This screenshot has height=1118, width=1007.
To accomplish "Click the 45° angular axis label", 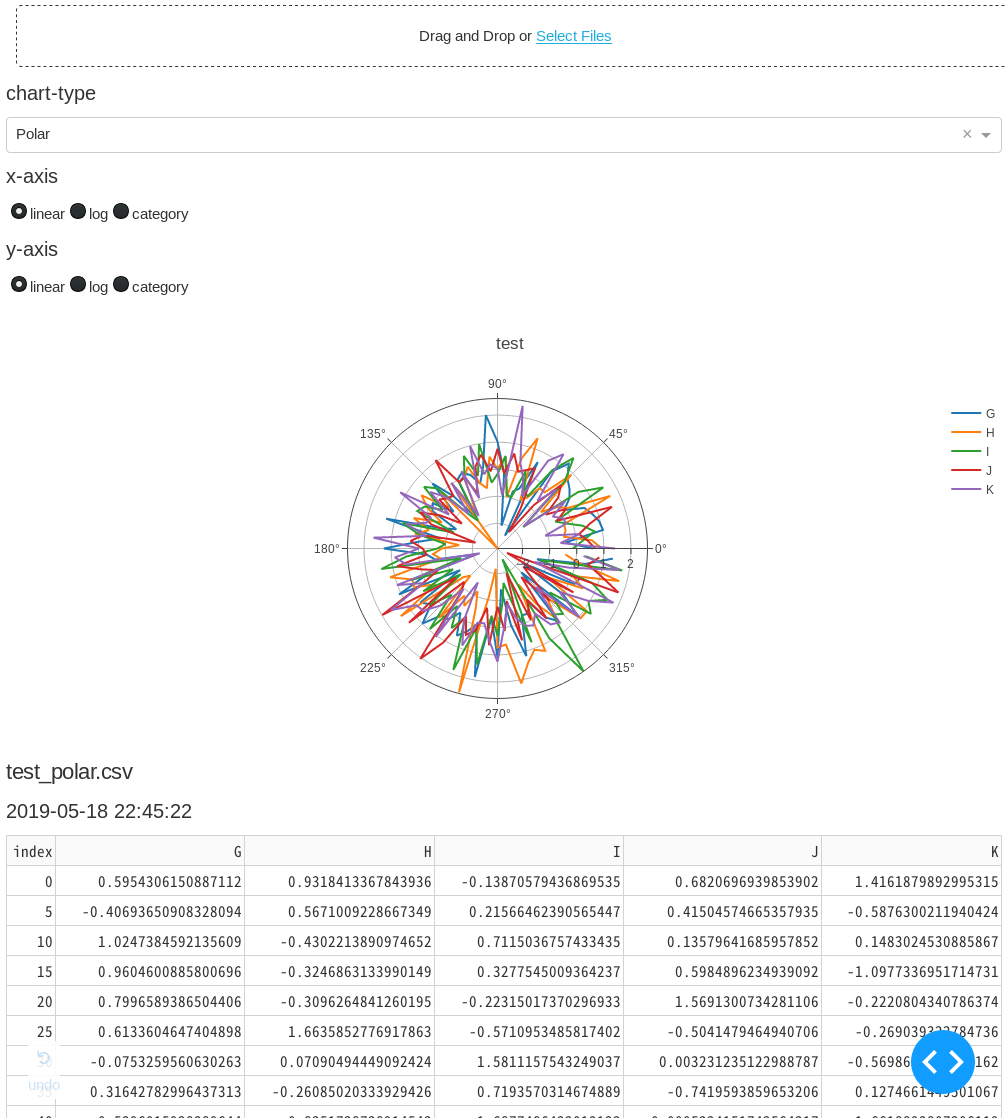I will [618, 434].
